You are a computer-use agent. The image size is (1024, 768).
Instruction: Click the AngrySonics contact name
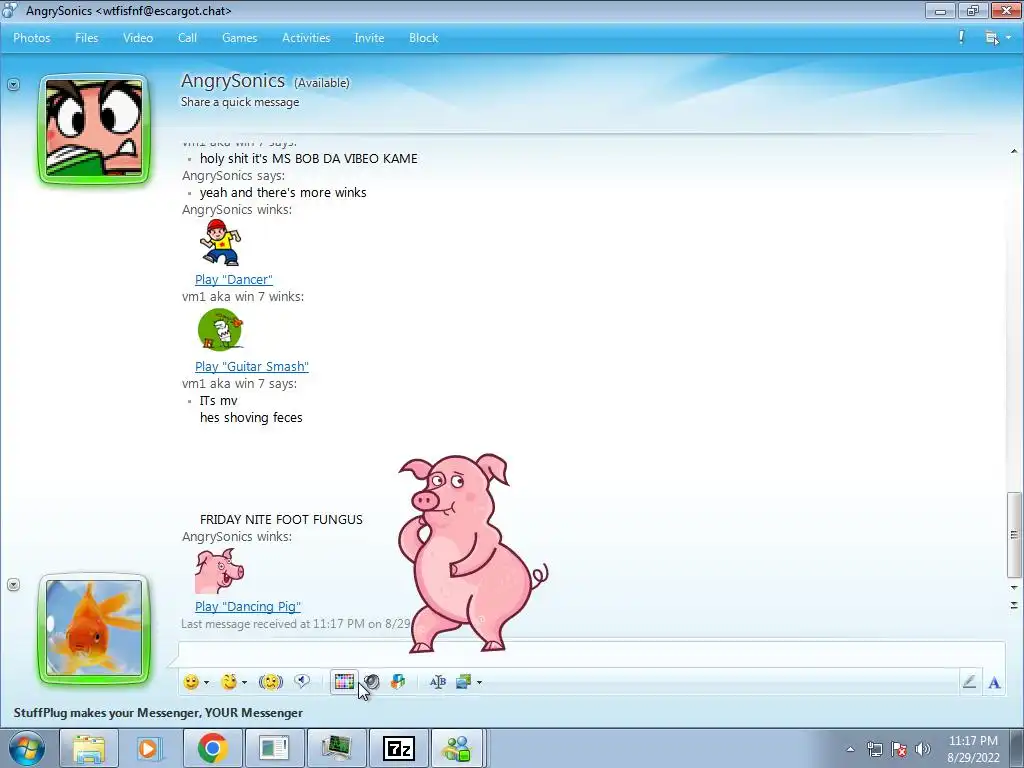(x=232, y=81)
